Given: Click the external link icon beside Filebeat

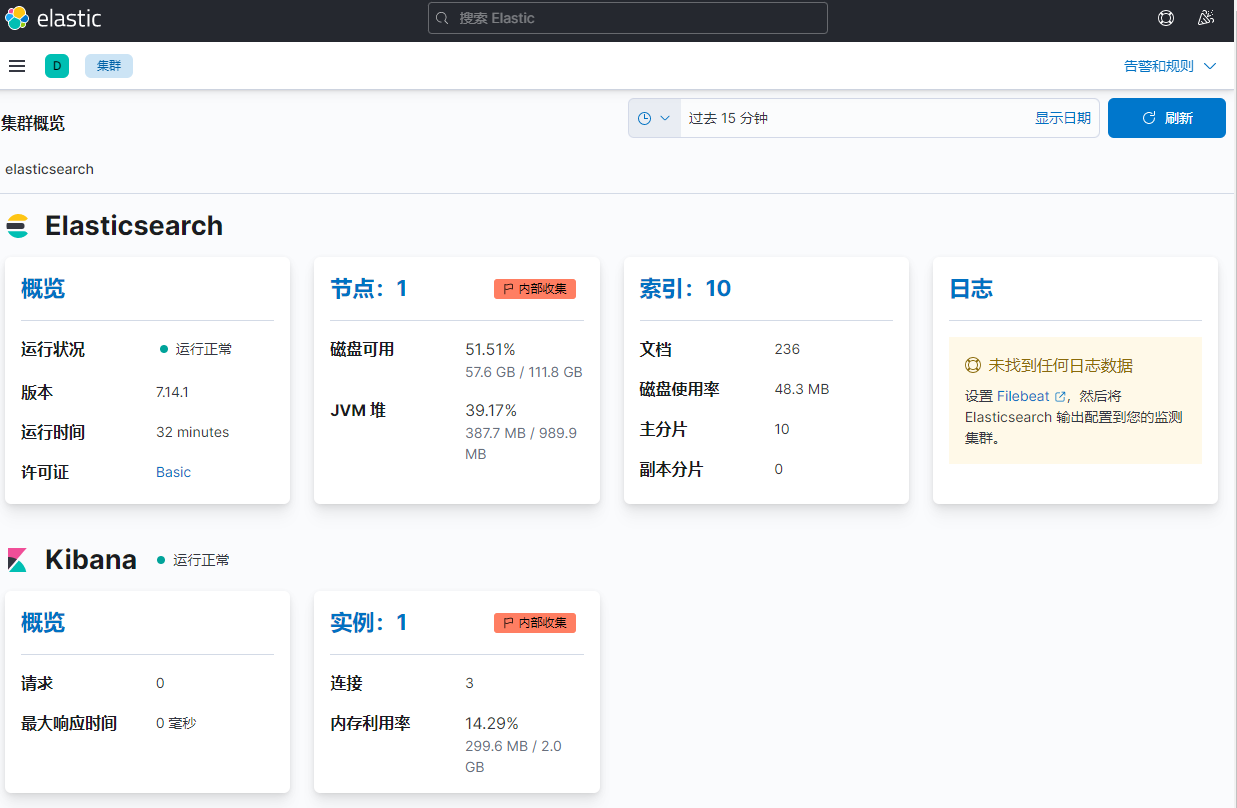Looking at the screenshot, I should click(1060, 397).
